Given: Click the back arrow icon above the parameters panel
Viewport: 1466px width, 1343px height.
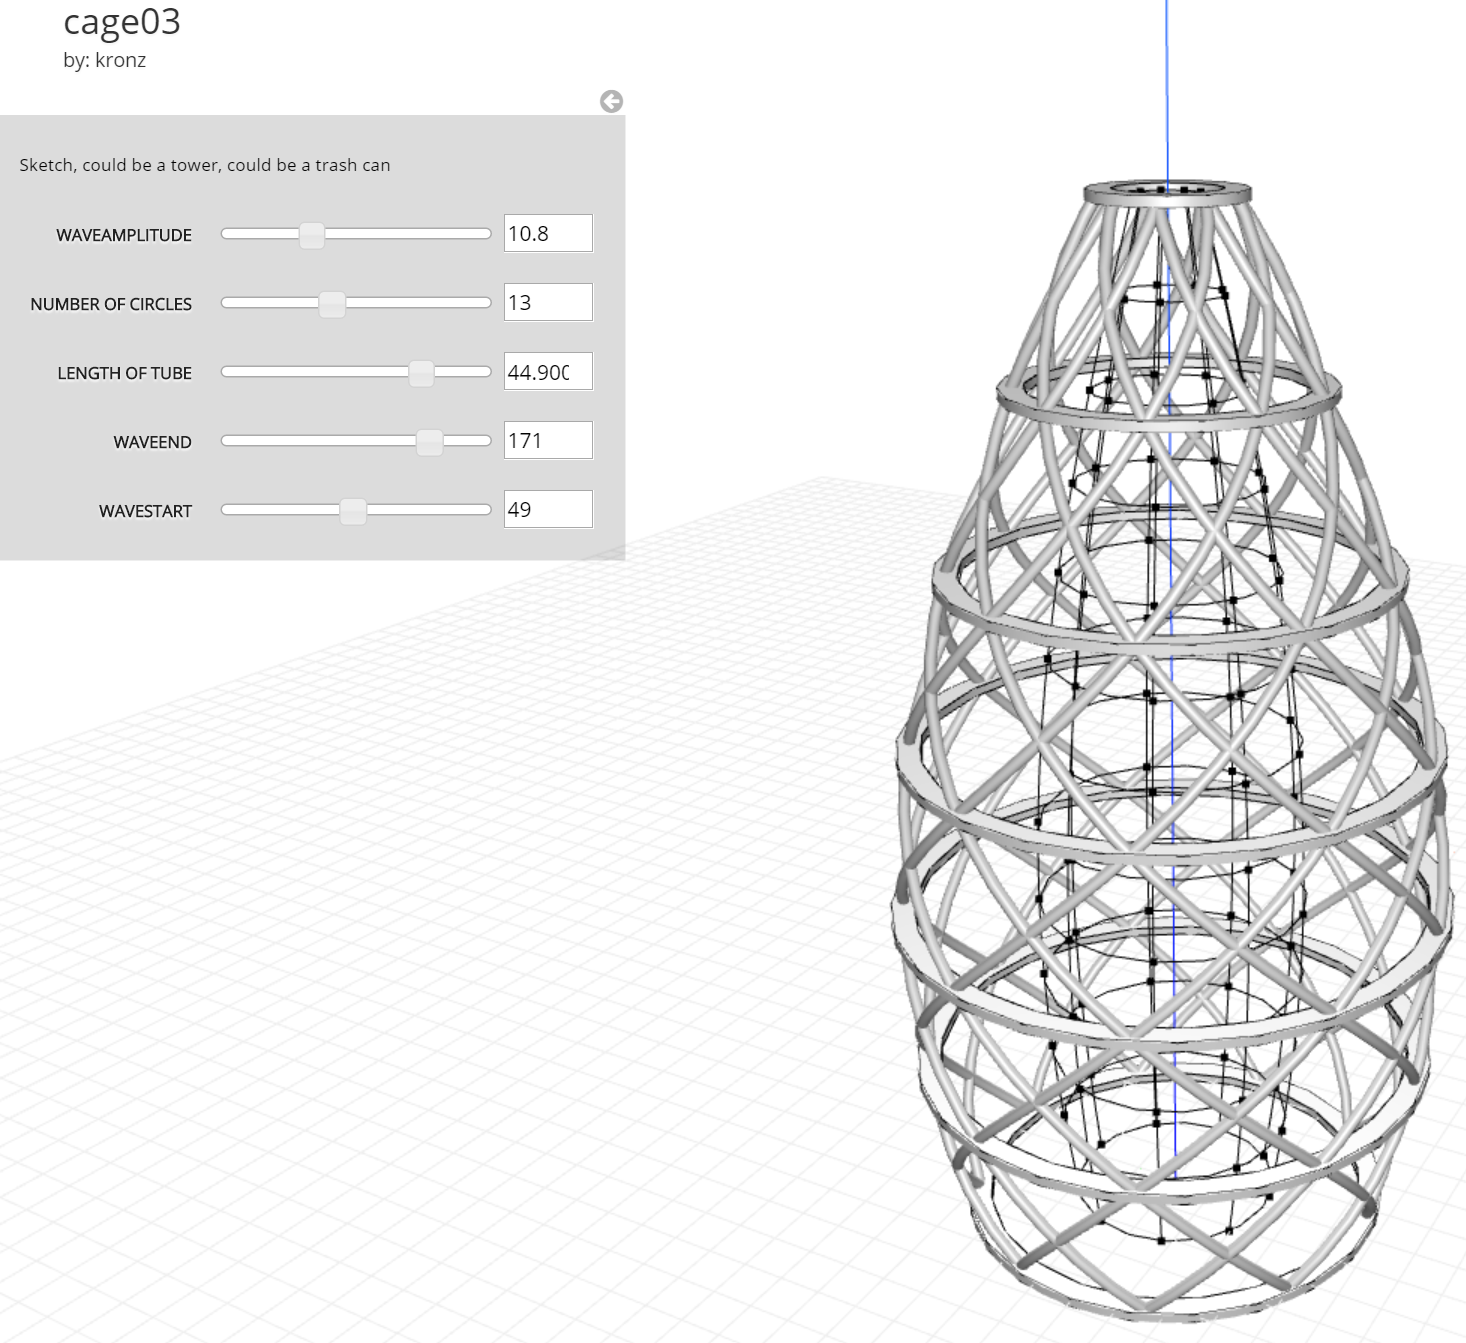Looking at the screenshot, I should (612, 101).
